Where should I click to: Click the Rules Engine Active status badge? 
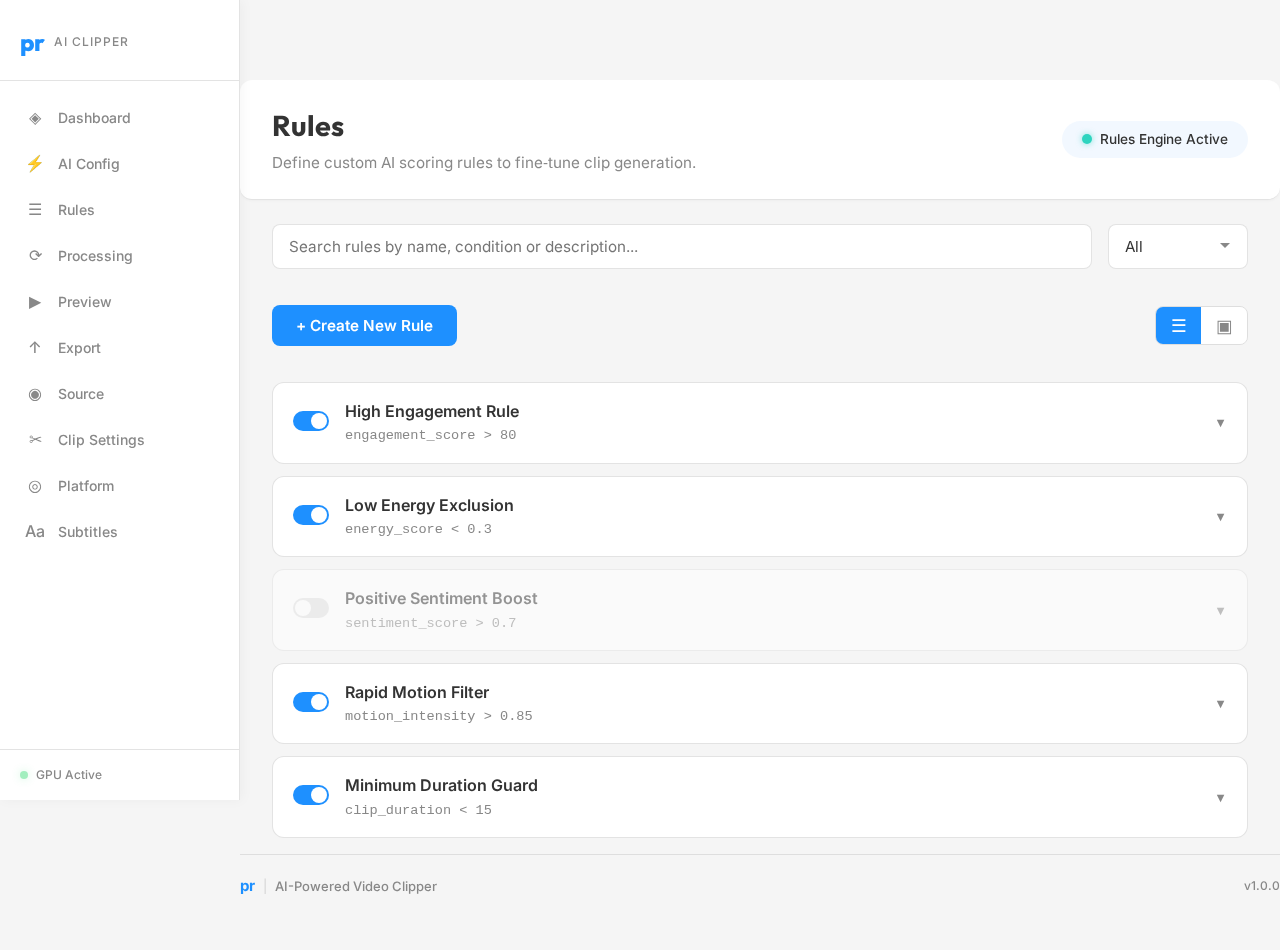[1155, 139]
